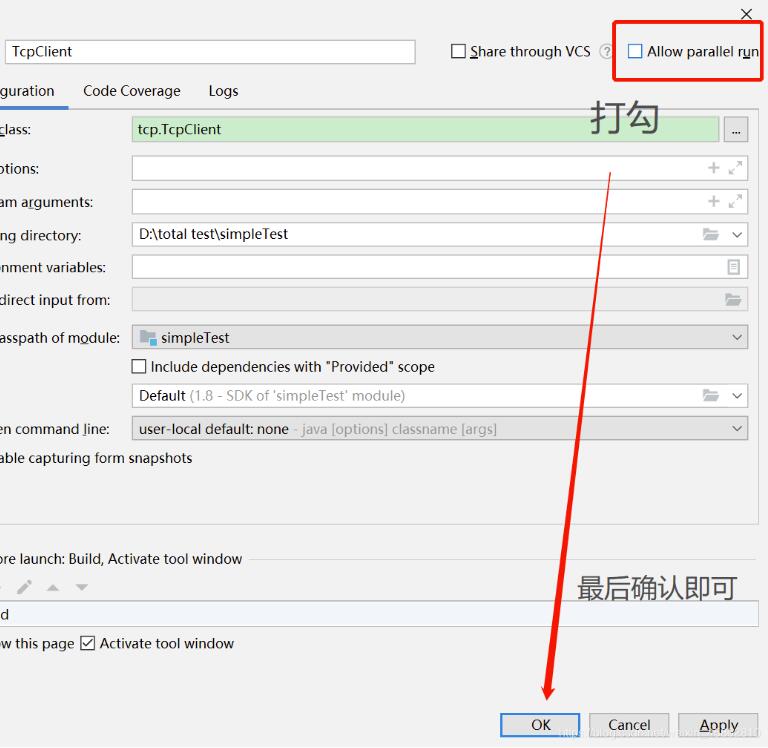Move the before launch task up

(x=53, y=587)
